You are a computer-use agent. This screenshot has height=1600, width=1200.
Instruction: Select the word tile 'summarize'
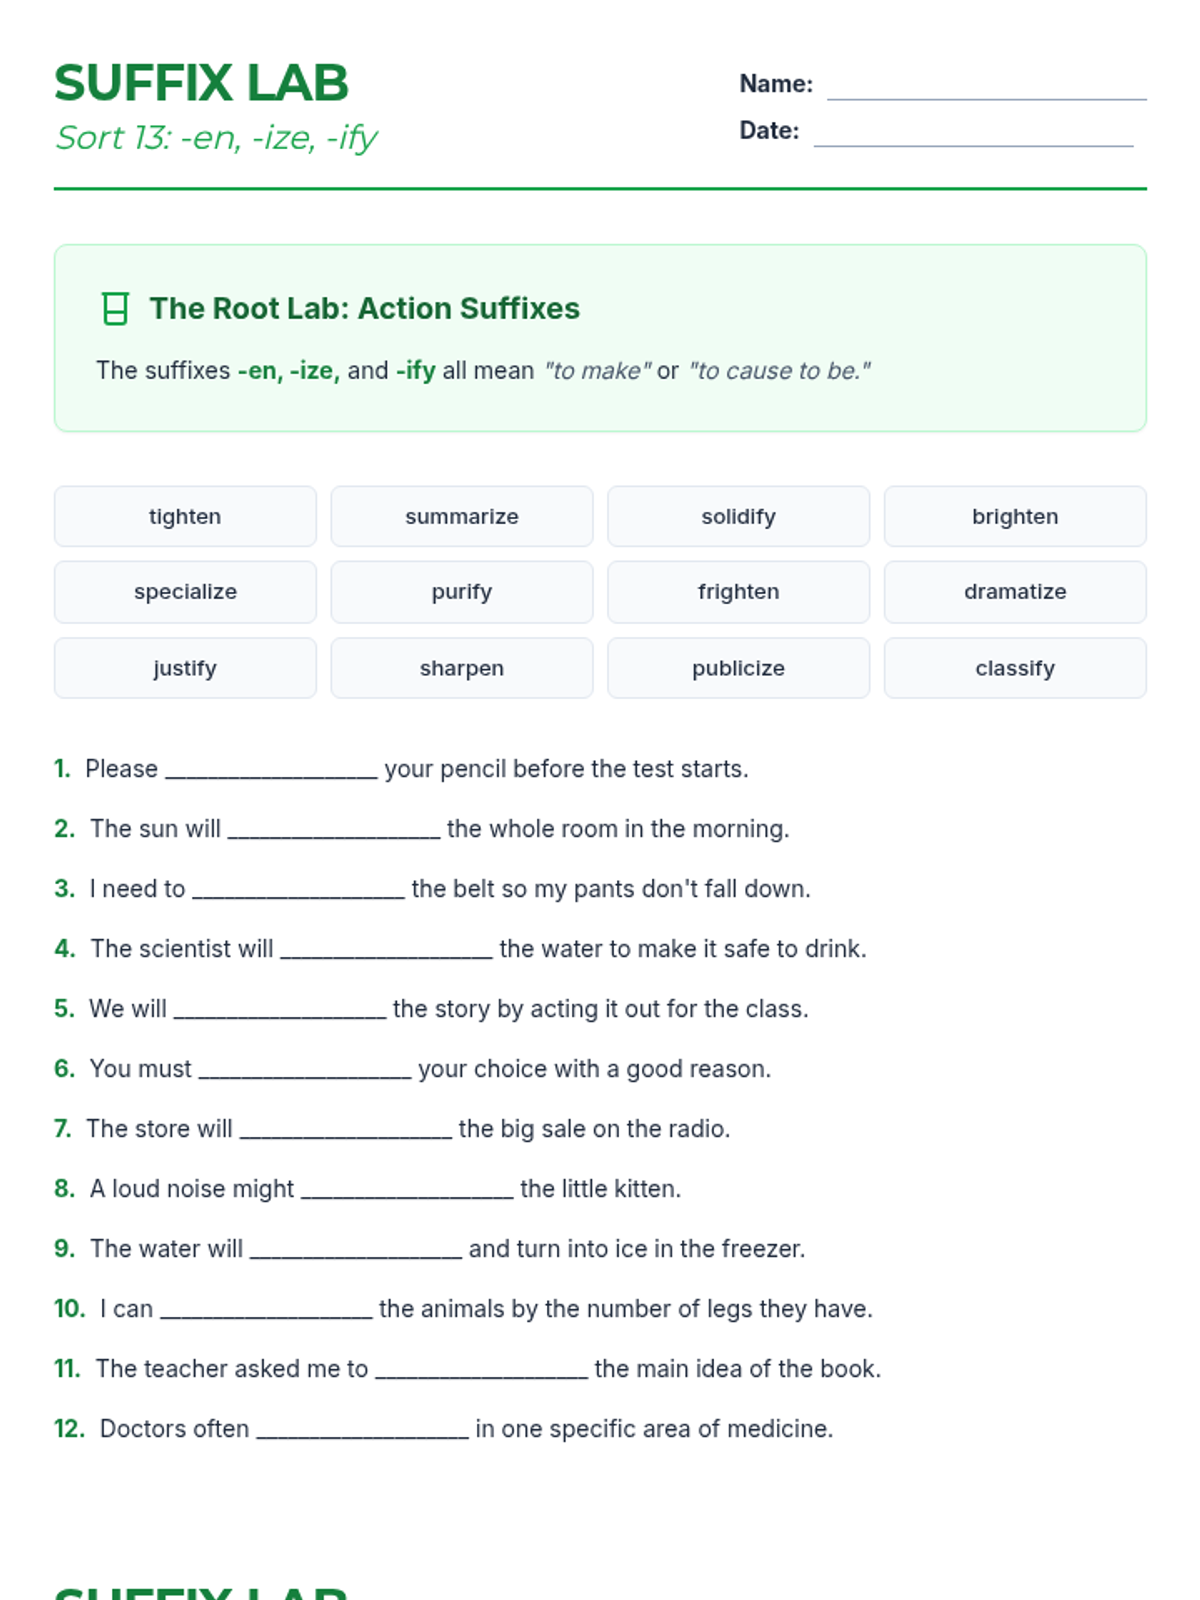pyautogui.click(x=462, y=516)
